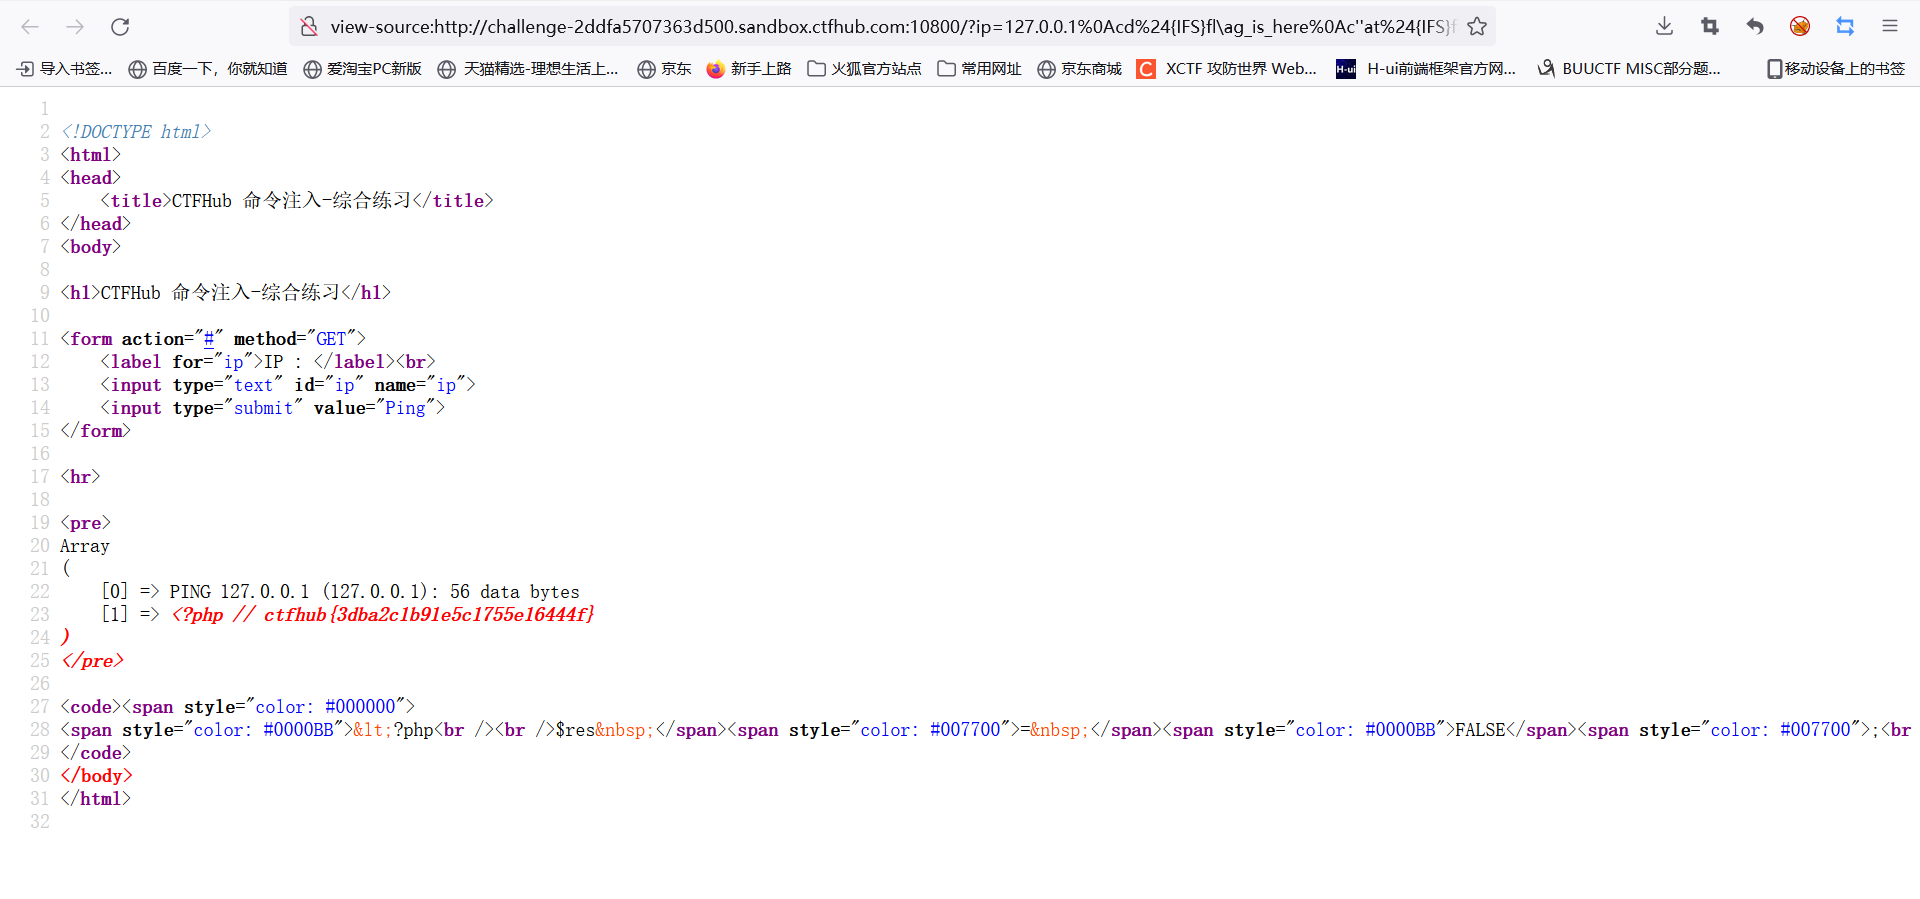Click the span color #0000BB source line

(x=985, y=730)
